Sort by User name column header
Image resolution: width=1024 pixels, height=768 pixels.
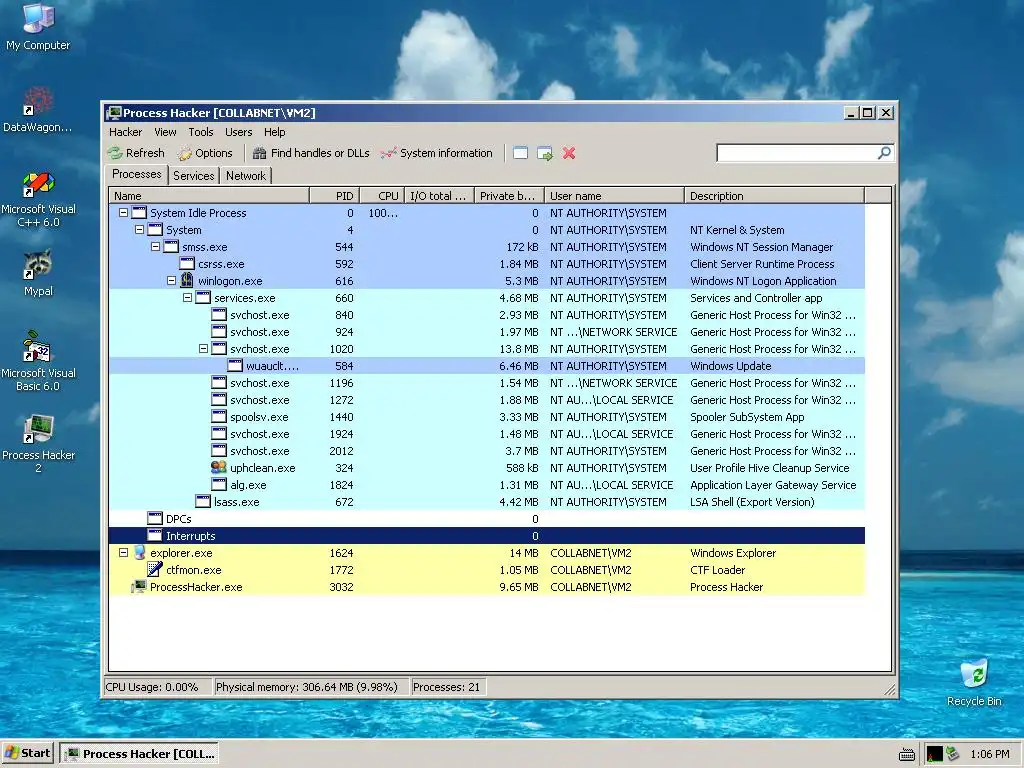(x=615, y=195)
